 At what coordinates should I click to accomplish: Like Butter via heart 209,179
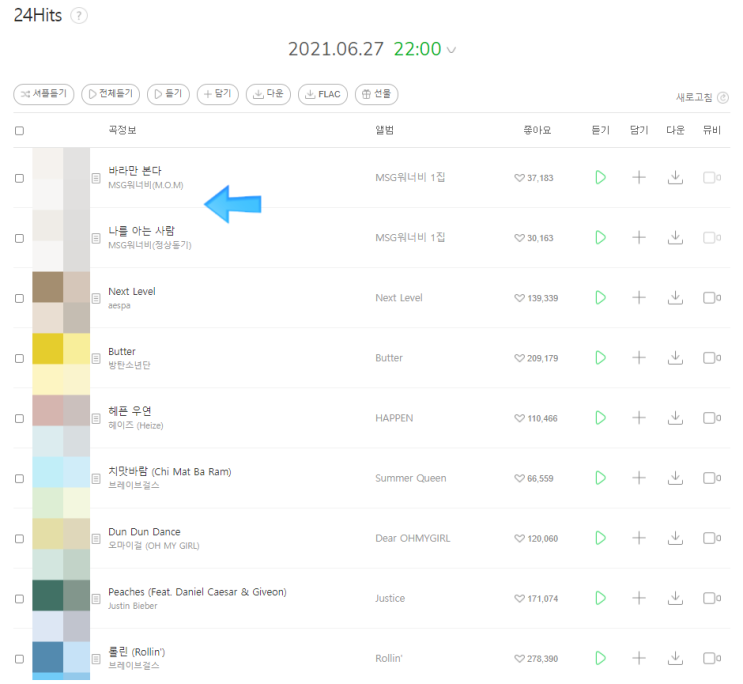tap(536, 358)
